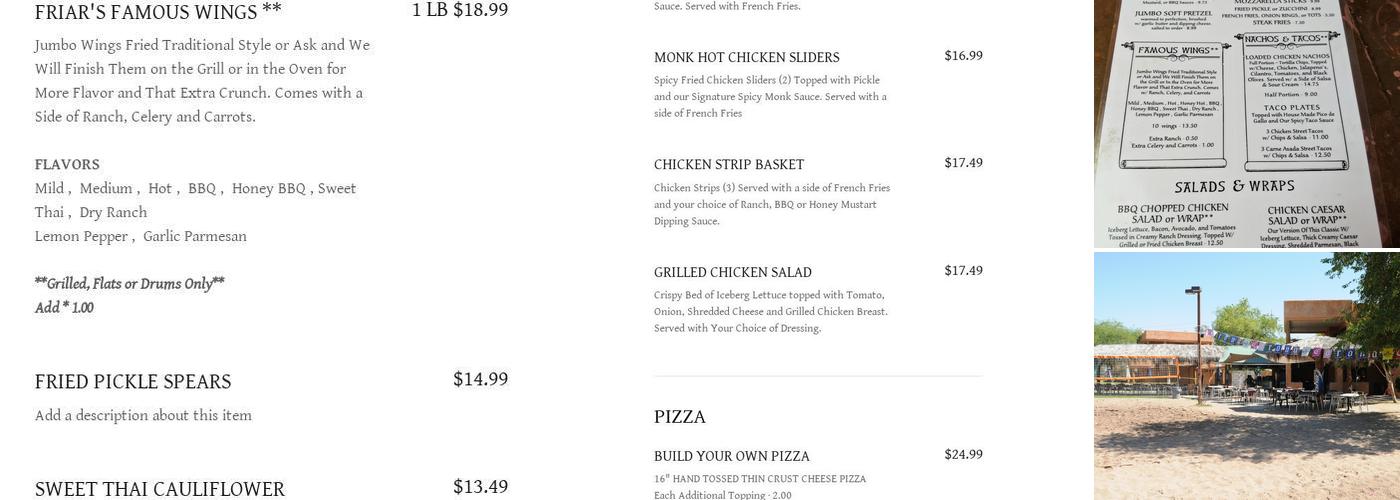Select Monk Hot Chicken Sliders item

click(746, 58)
